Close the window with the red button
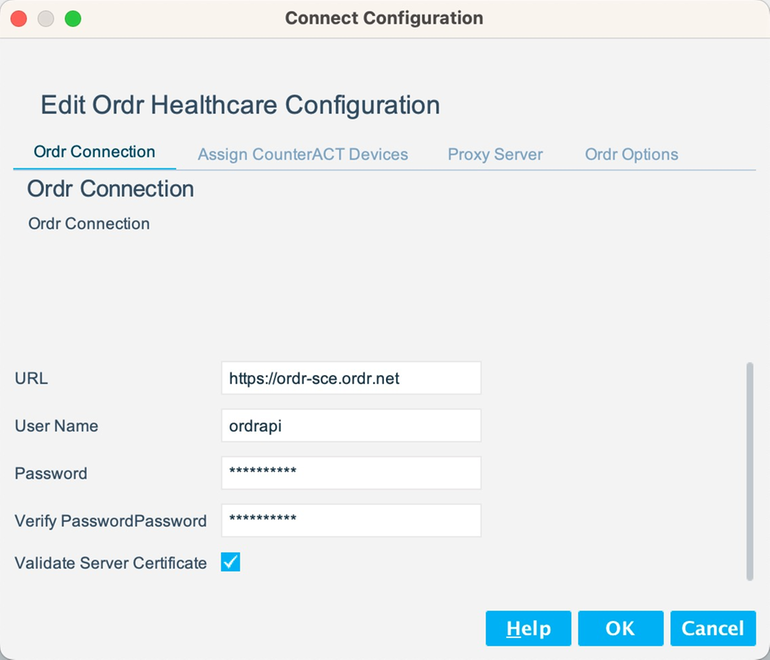 [x=19, y=18]
